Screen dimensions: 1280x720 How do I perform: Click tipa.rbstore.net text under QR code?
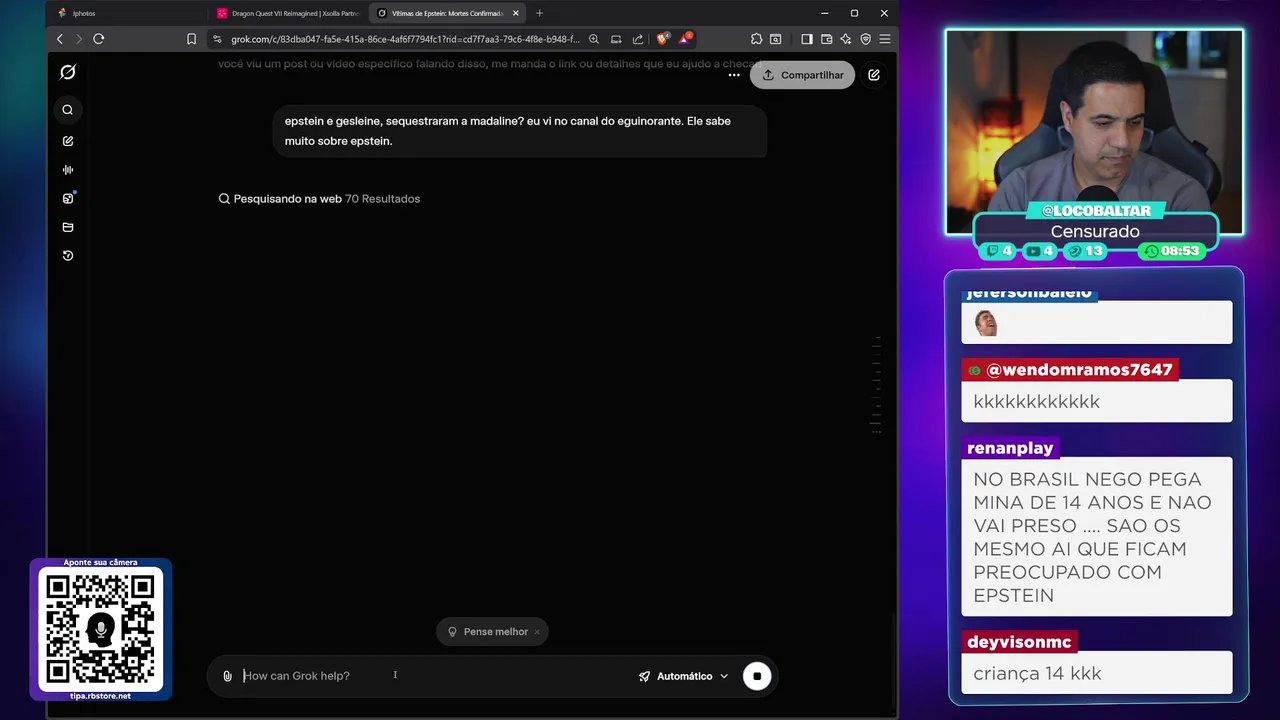click(x=100, y=696)
